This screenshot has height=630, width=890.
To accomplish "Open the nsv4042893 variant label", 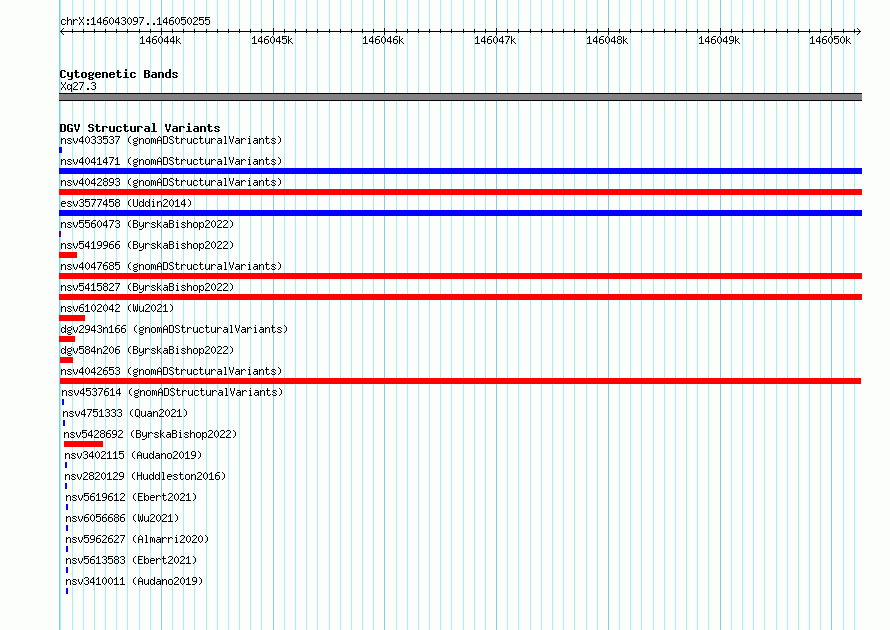I will click(171, 182).
